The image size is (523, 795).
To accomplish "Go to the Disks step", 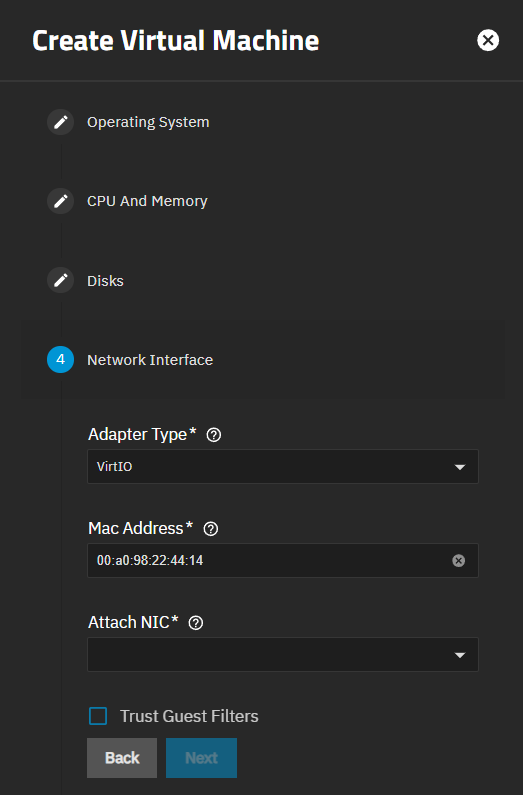I will (105, 280).
